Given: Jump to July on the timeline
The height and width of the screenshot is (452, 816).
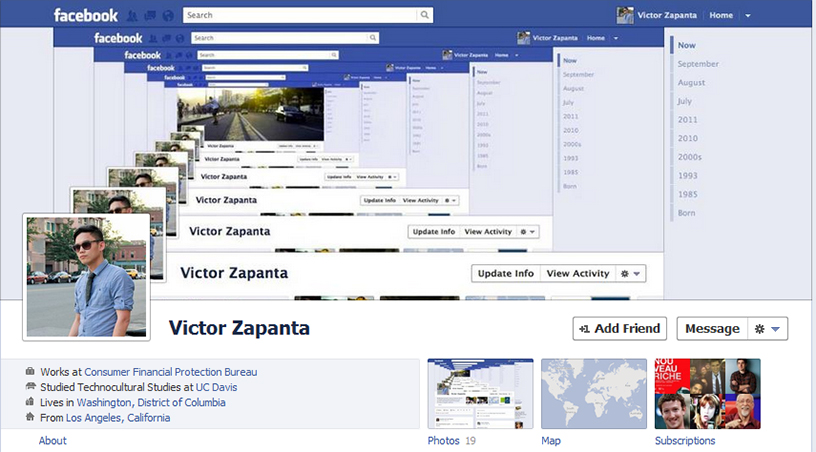Looking at the screenshot, I should pos(684,101).
